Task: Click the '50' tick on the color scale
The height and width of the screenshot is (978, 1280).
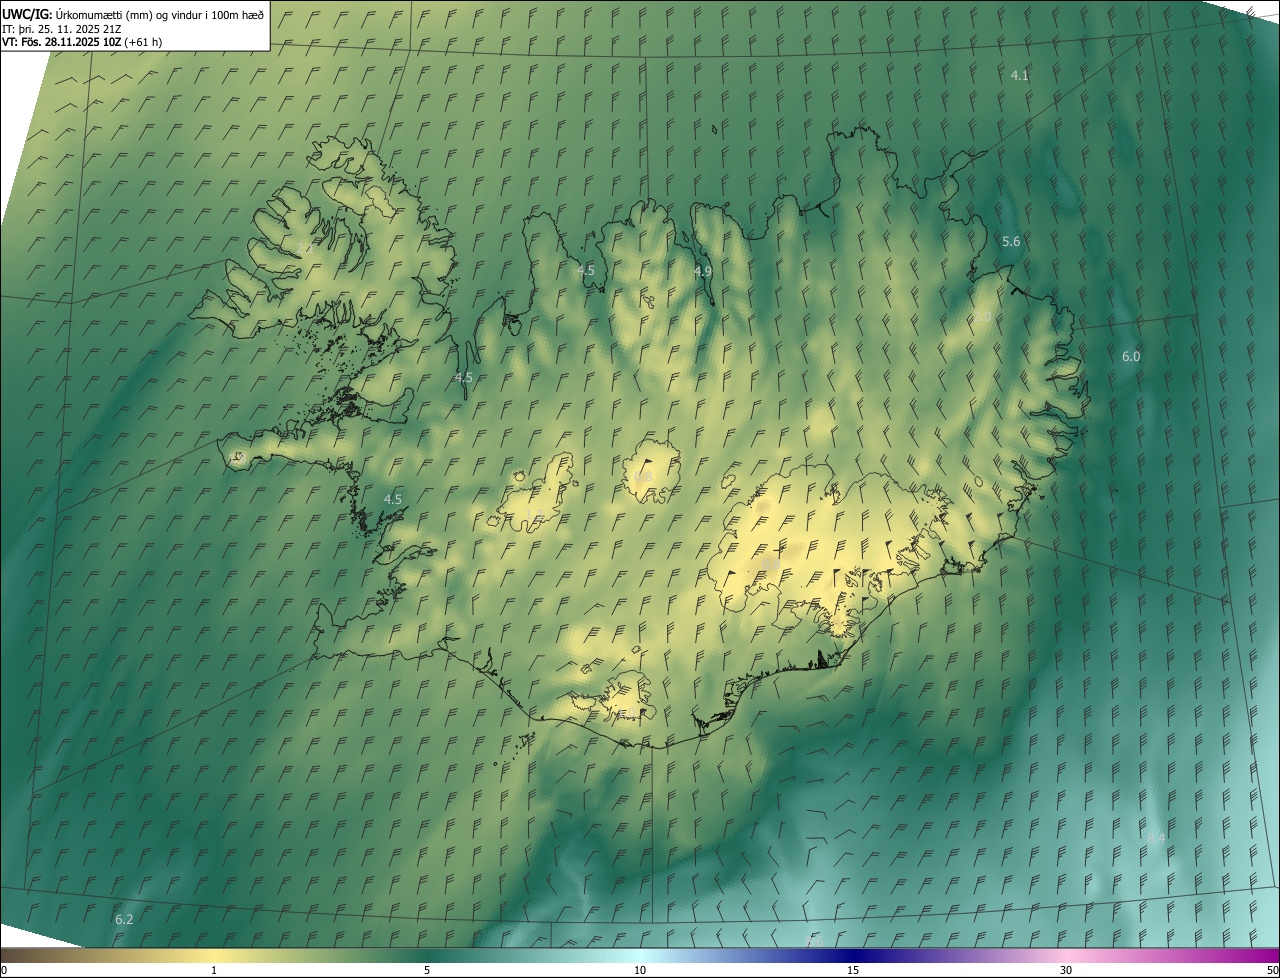Action: (x=1272, y=970)
